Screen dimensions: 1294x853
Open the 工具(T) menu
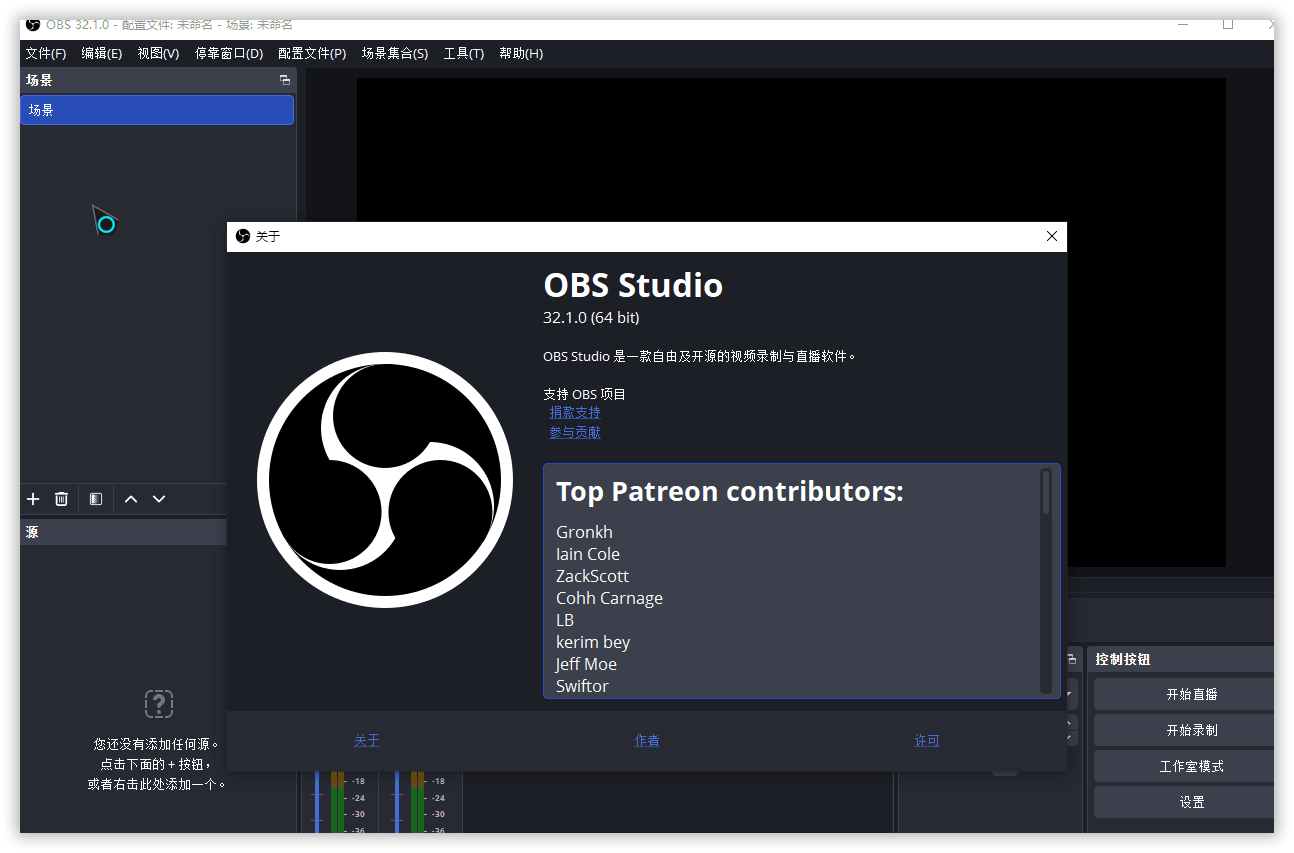click(463, 54)
